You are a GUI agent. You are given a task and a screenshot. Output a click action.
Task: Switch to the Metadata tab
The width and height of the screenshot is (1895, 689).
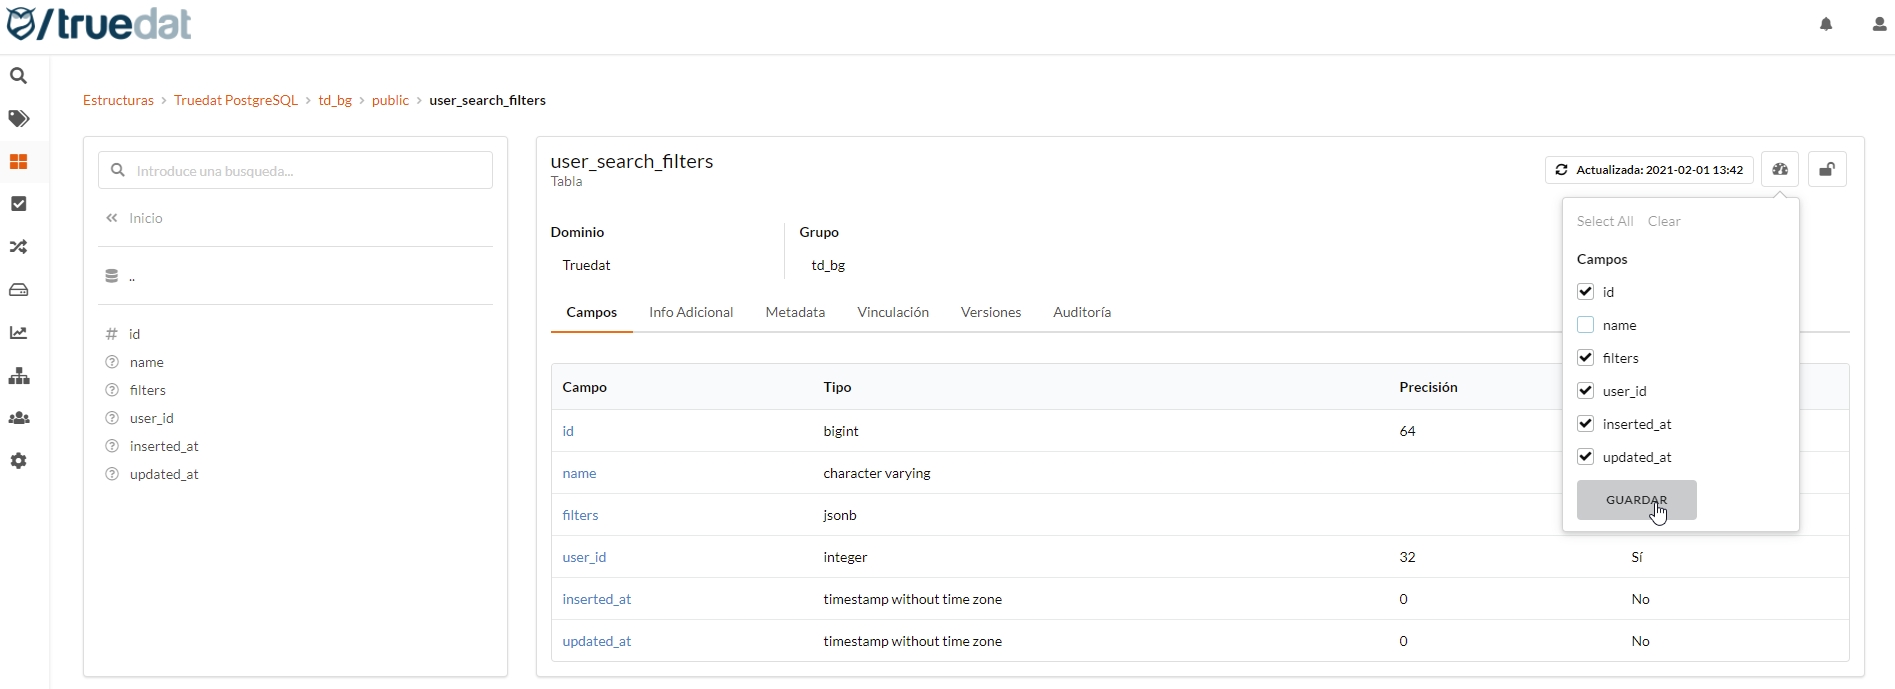795,312
